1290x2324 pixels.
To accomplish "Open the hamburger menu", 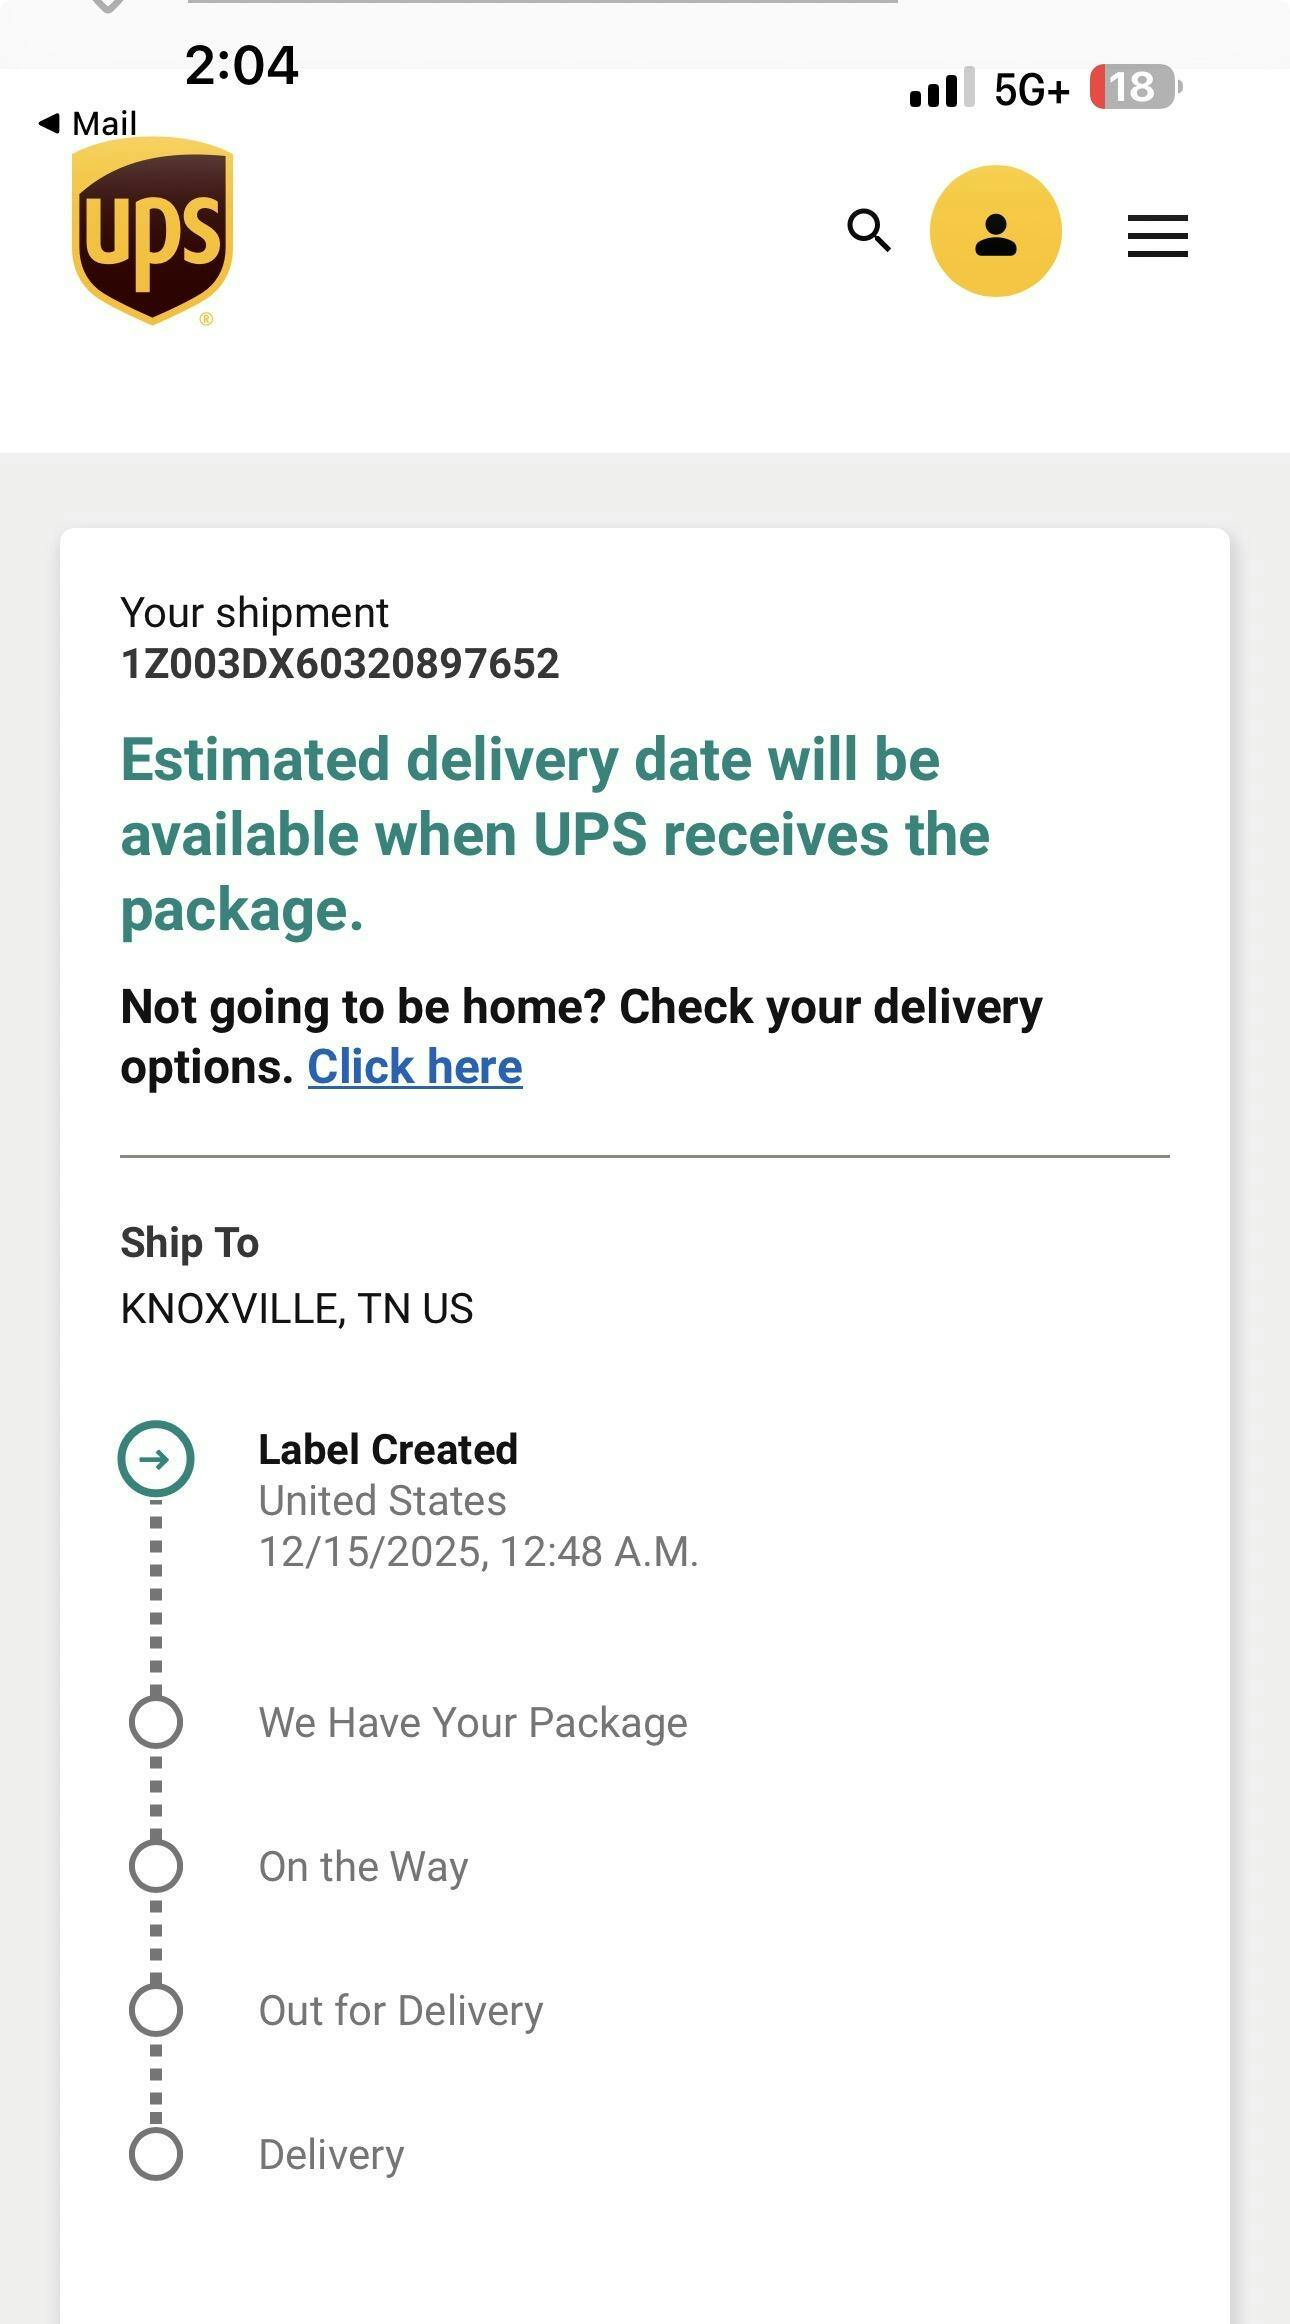I will point(1157,236).
